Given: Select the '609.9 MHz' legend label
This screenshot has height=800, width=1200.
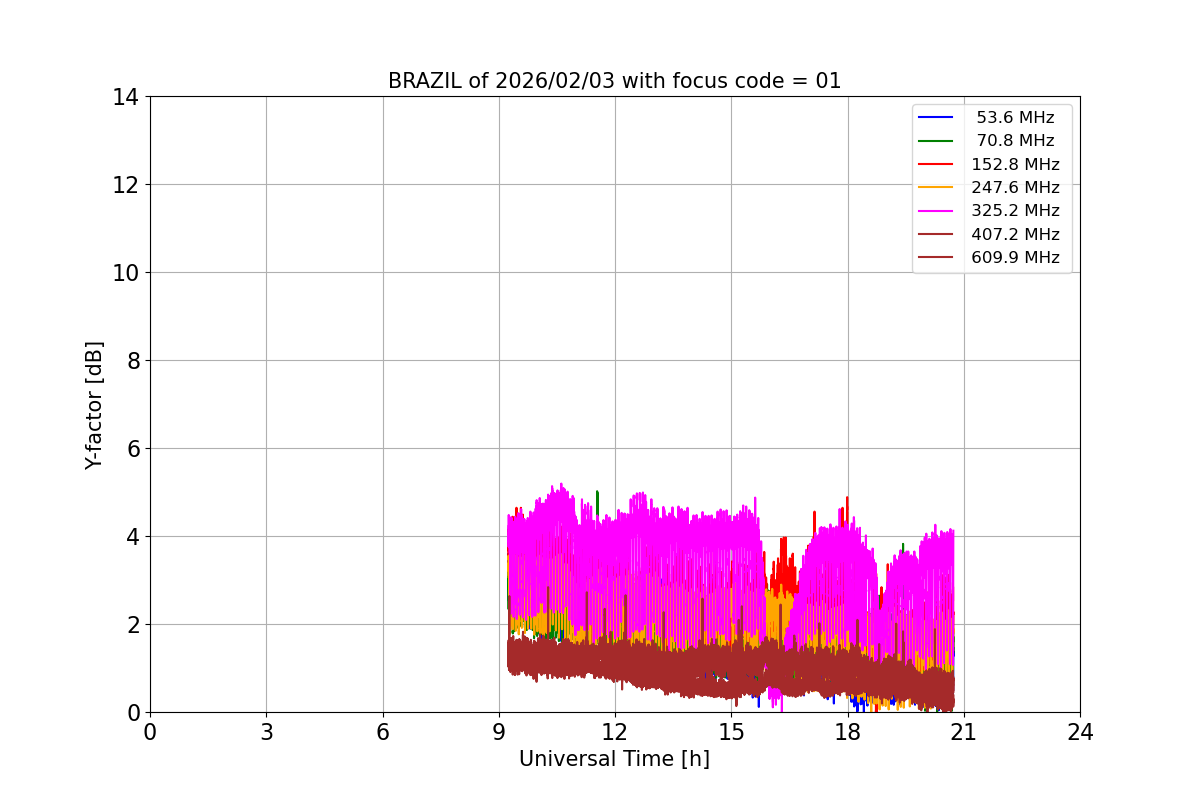Looking at the screenshot, I should tap(1015, 257).
